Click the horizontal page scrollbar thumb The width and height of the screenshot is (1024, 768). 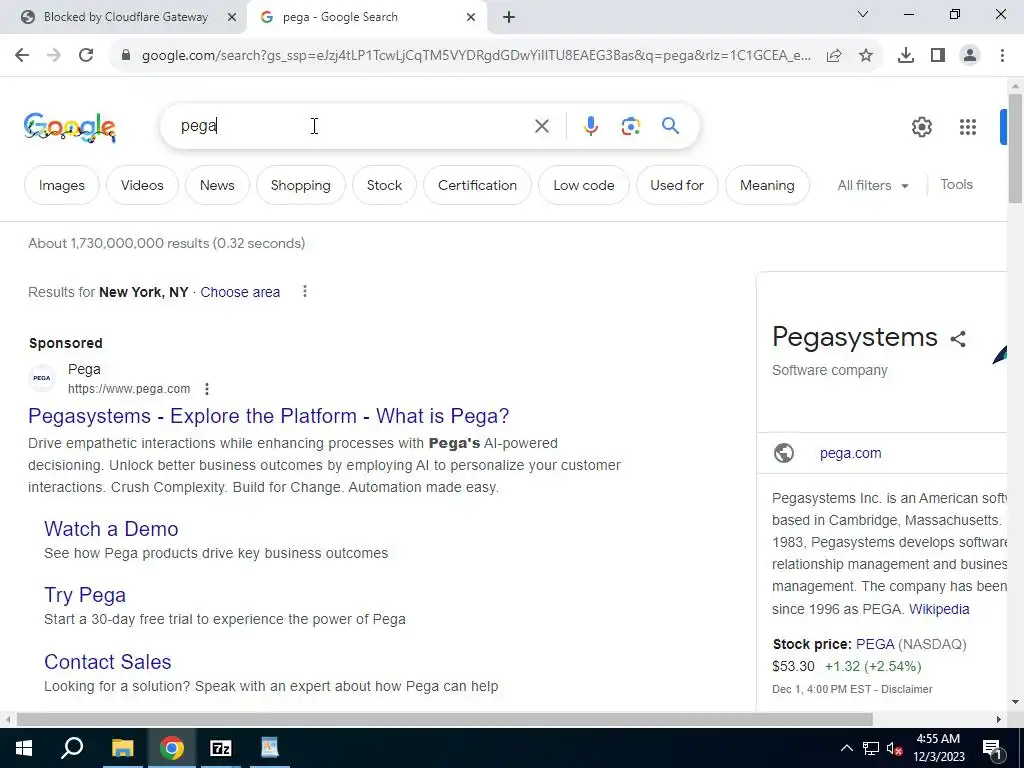point(445,720)
